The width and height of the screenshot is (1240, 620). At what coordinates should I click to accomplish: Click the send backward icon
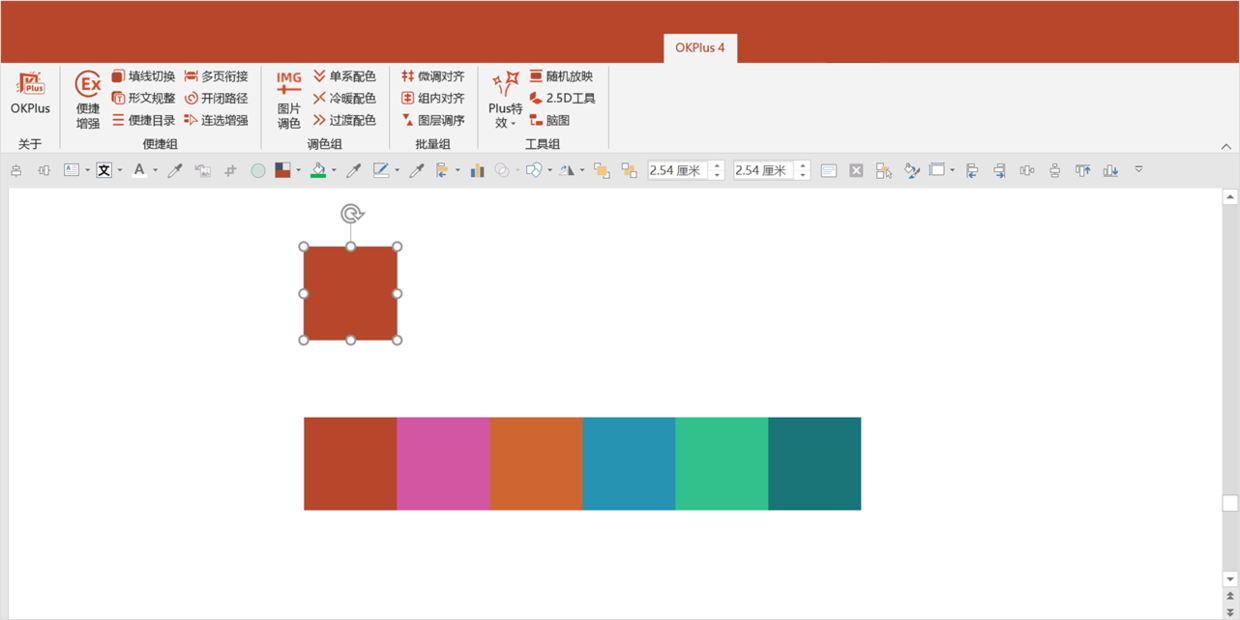629,170
